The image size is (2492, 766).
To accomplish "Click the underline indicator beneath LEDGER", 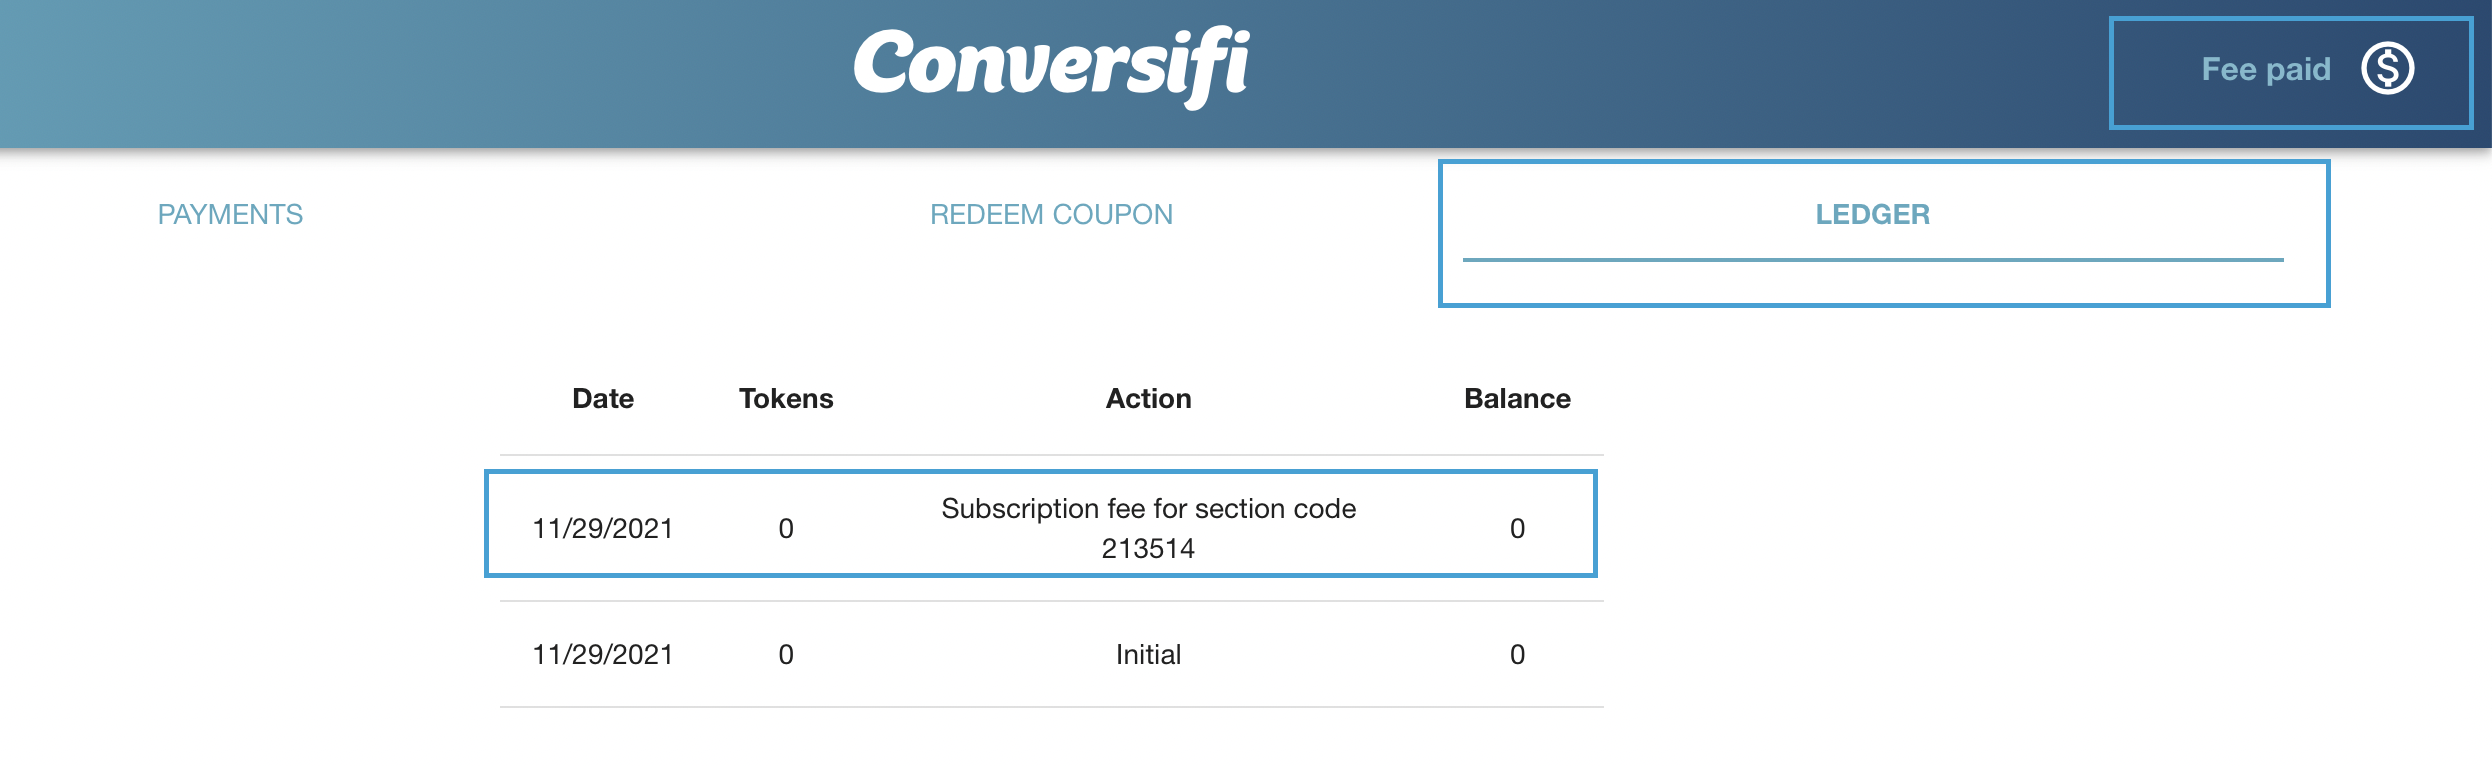I will (x=1872, y=260).
